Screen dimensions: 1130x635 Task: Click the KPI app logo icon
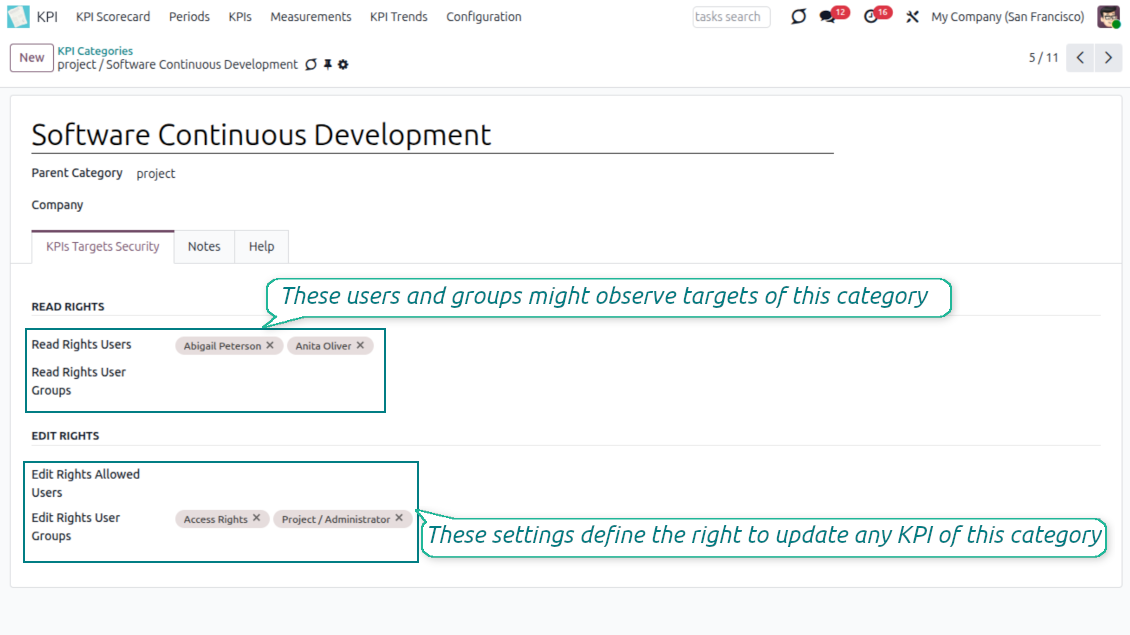click(18, 17)
